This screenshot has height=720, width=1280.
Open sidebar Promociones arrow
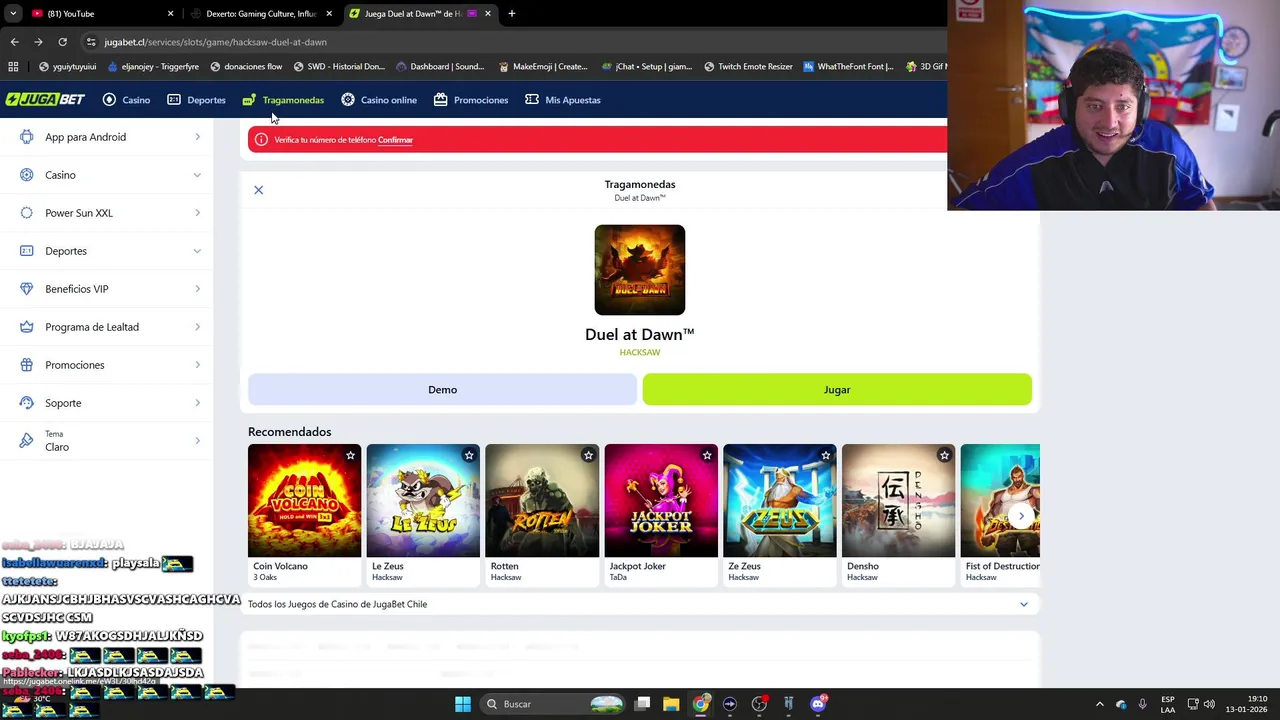pos(197,365)
